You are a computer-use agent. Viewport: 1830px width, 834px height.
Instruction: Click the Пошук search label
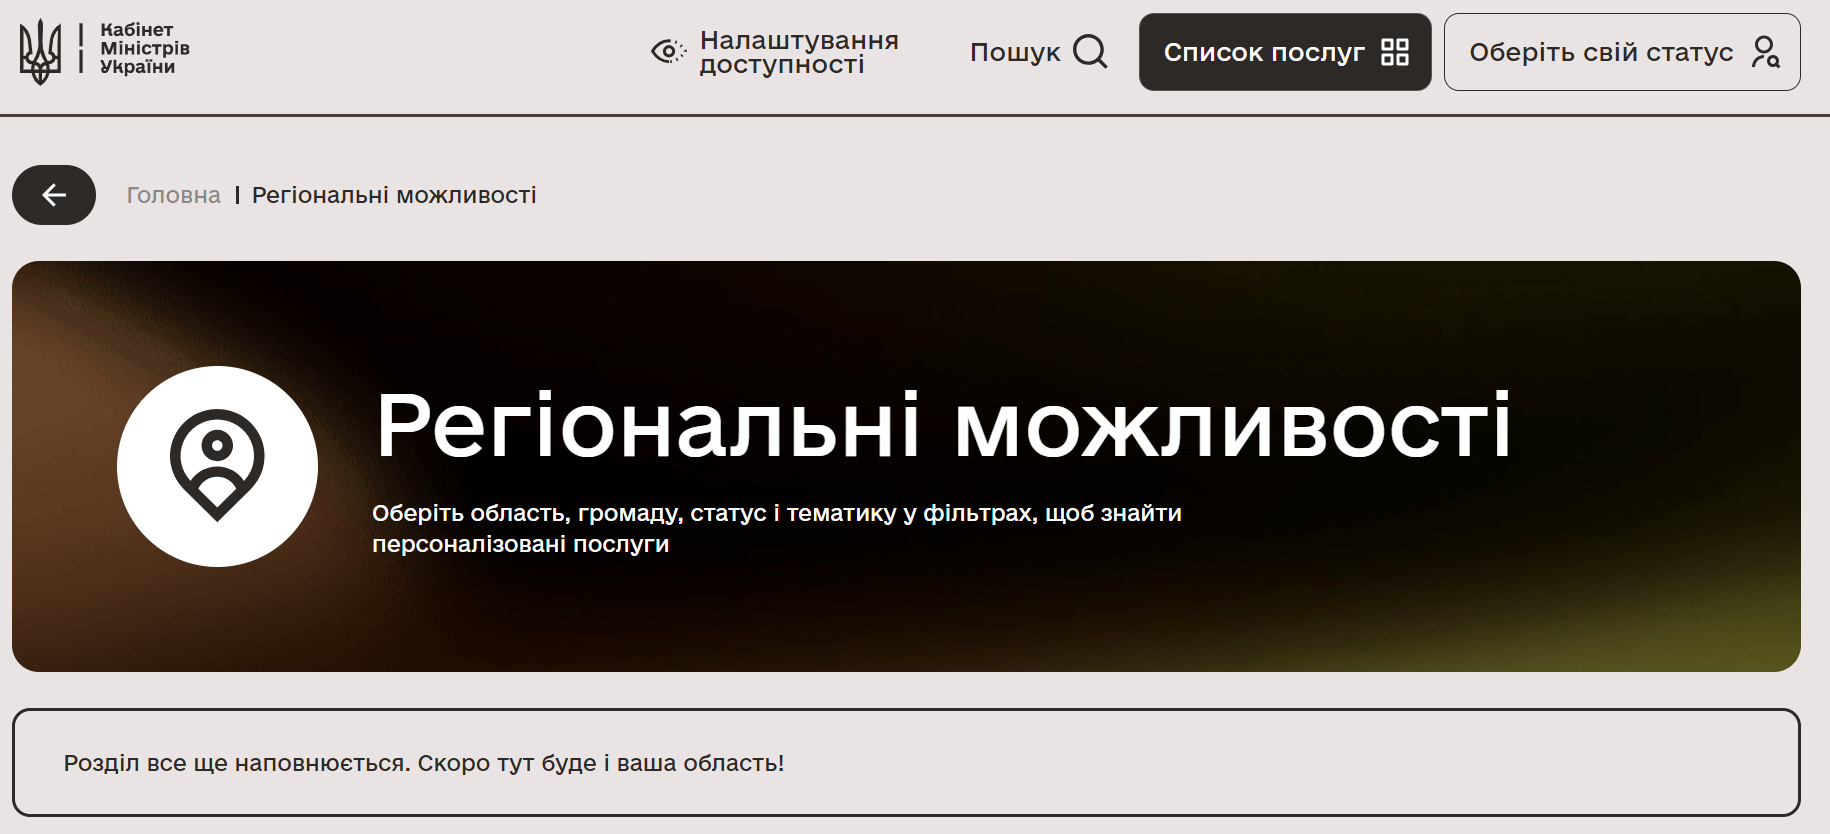(x=1014, y=52)
